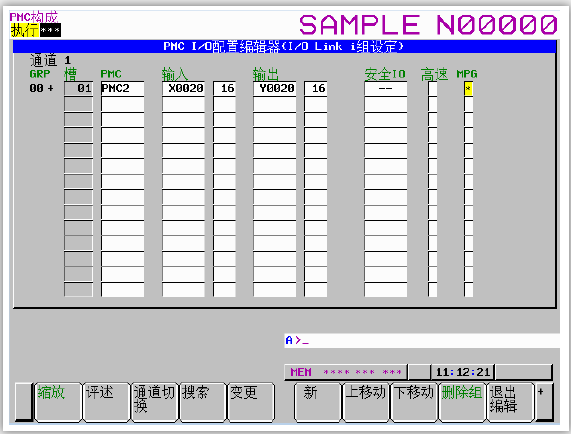Click the clock showing 11:12:21
The image size is (571, 434).
point(462,372)
